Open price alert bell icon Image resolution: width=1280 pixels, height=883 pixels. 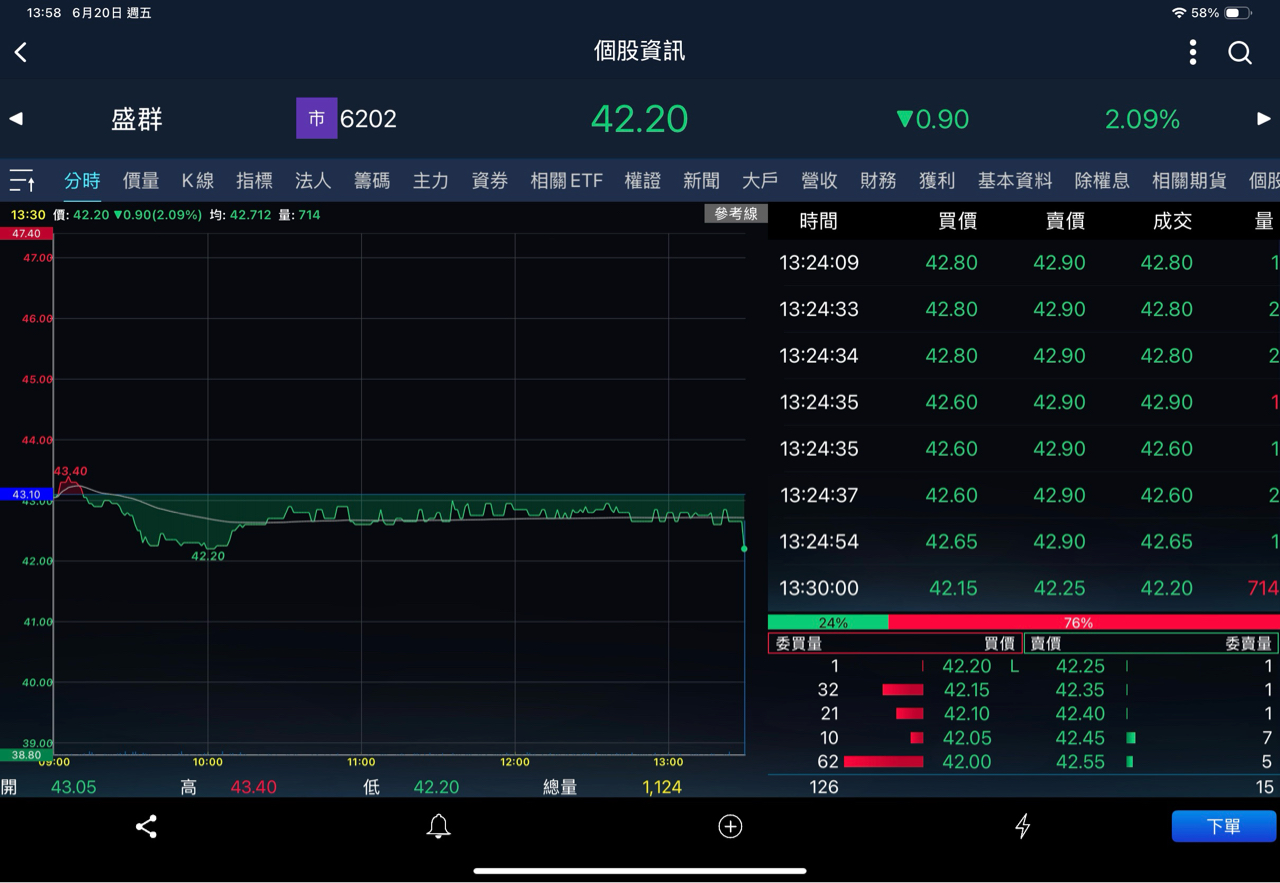(438, 826)
